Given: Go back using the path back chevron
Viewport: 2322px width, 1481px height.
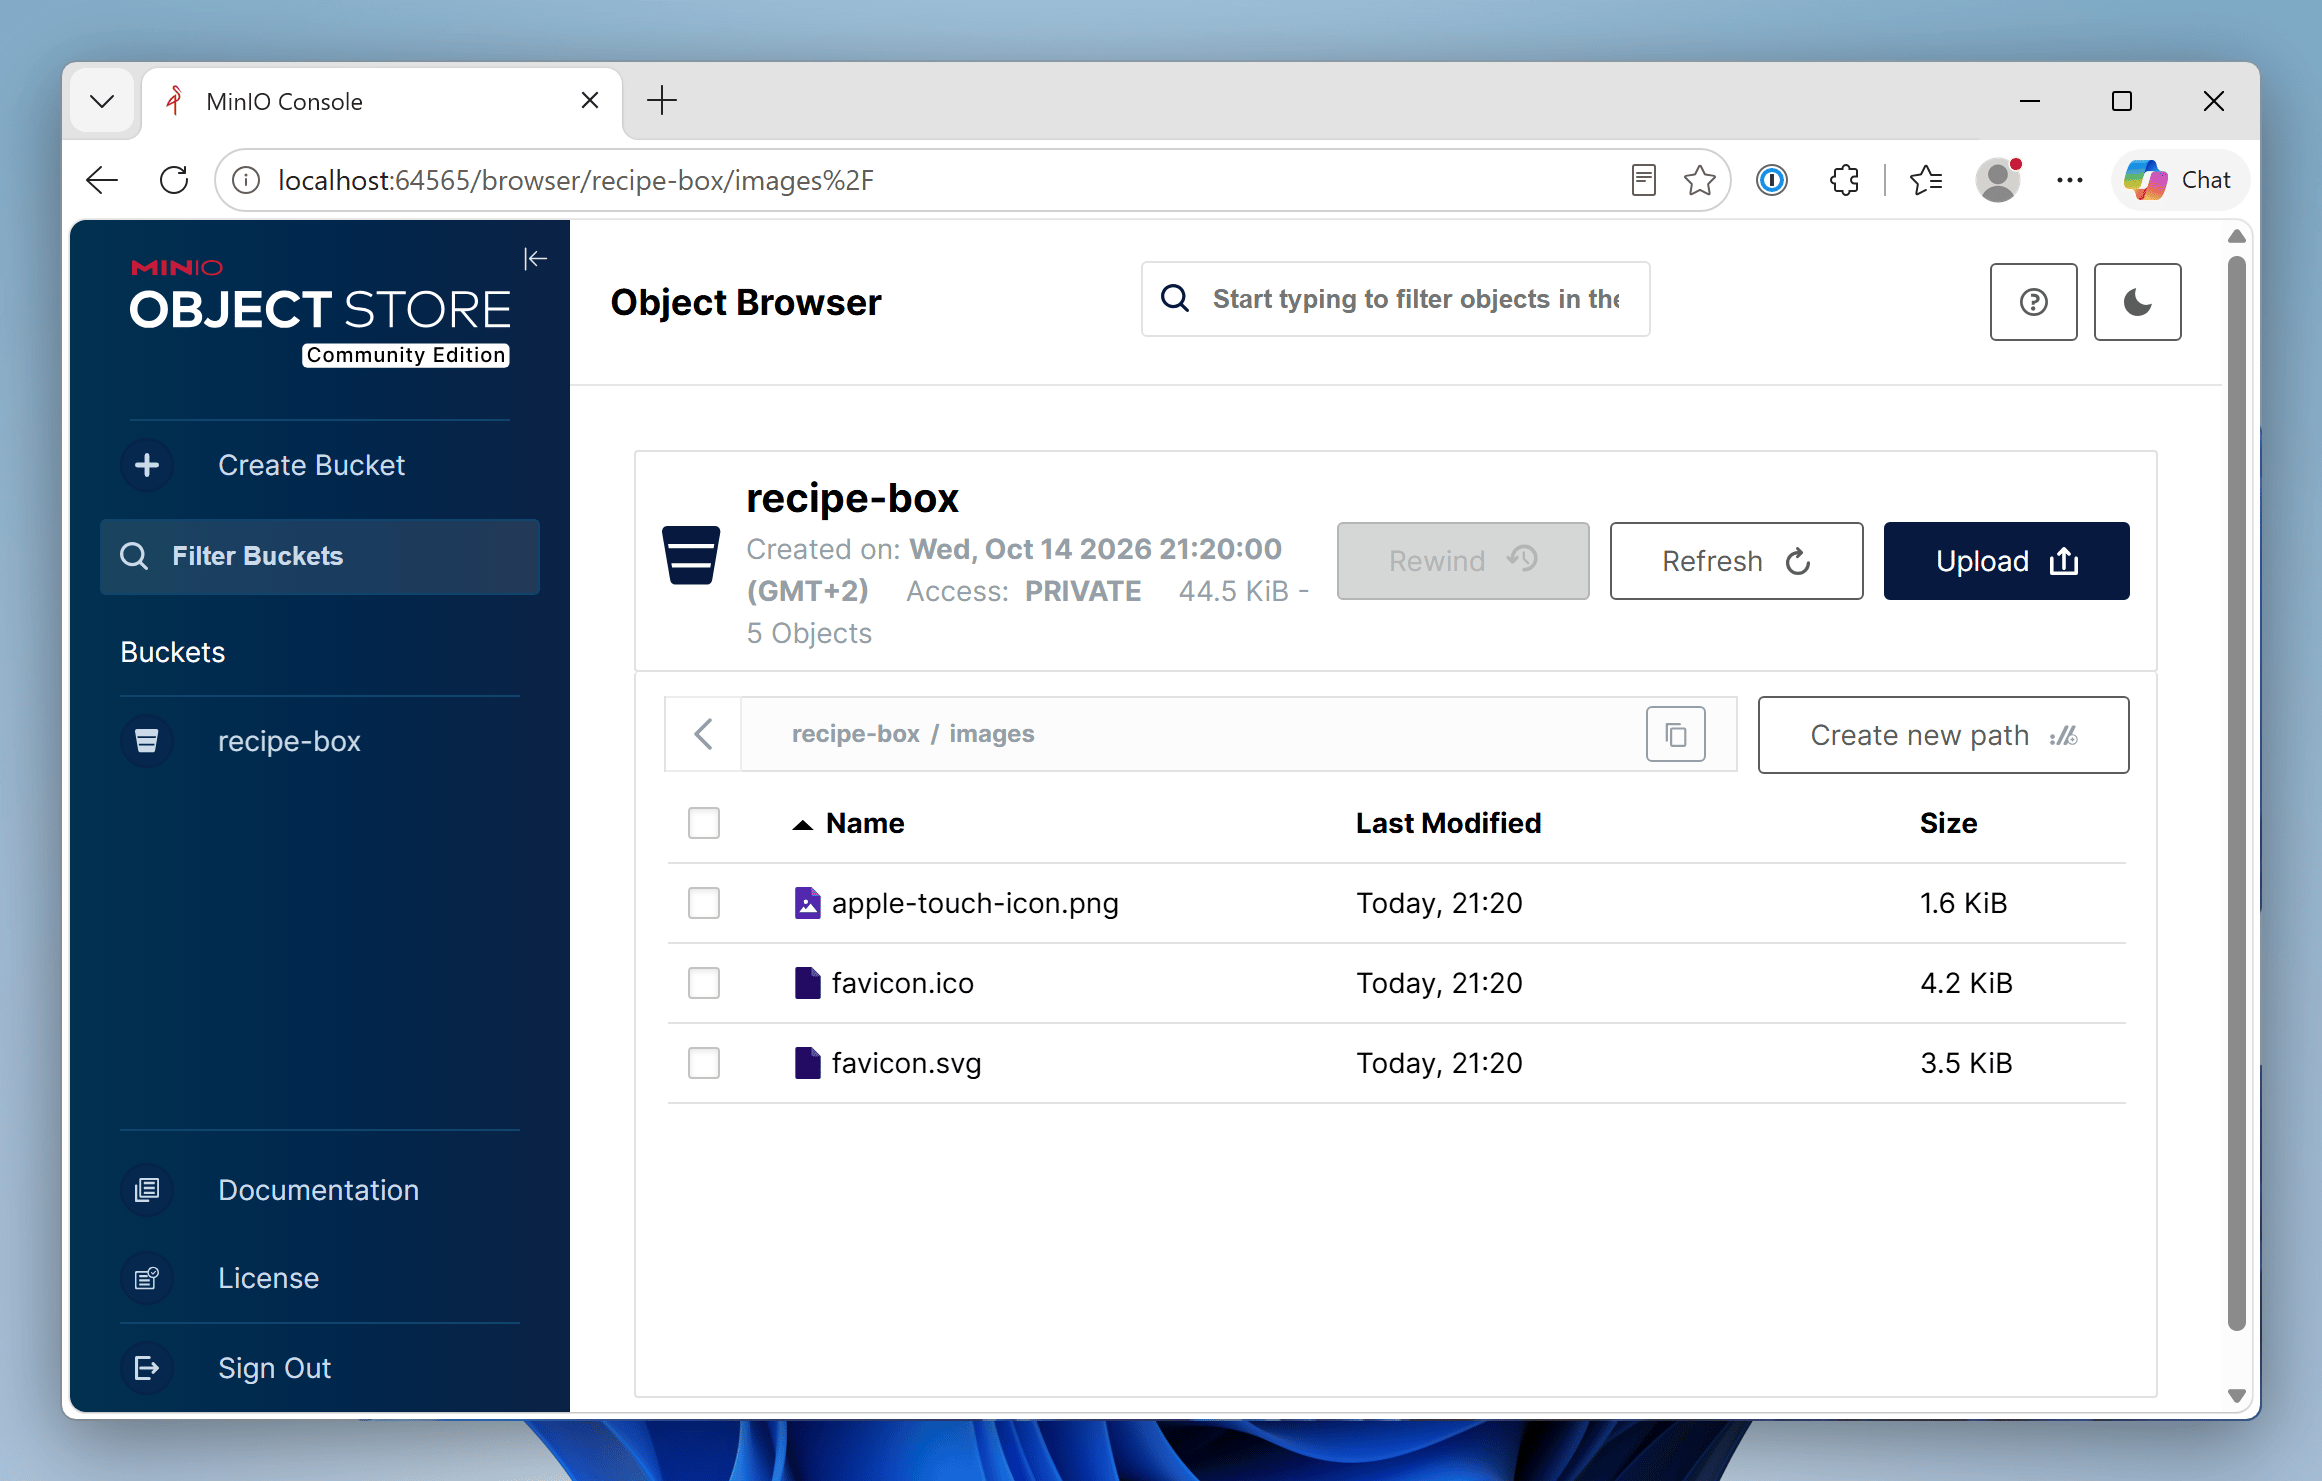Looking at the screenshot, I should [703, 734].
